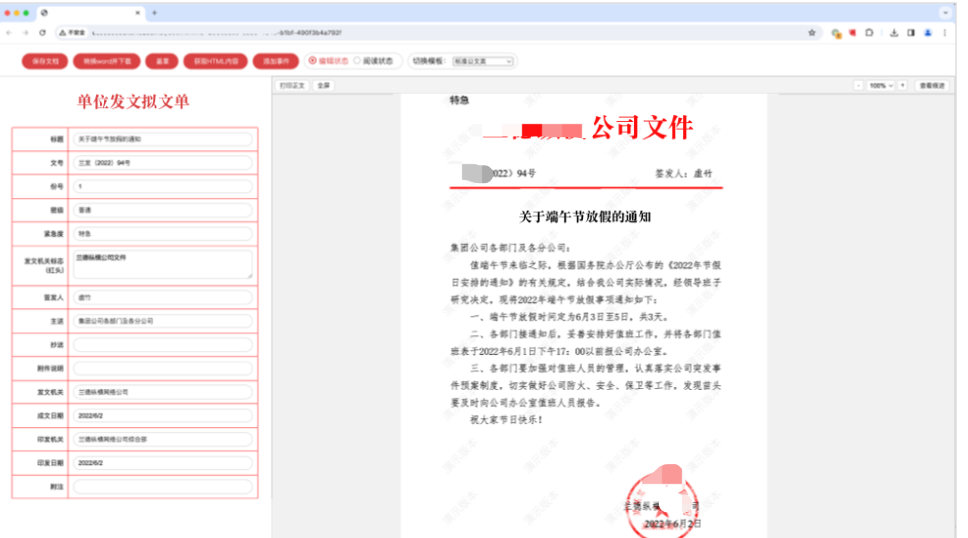Click the zoom in plus button
This screenshot has height=538, width=968.
tap(903, 85)
